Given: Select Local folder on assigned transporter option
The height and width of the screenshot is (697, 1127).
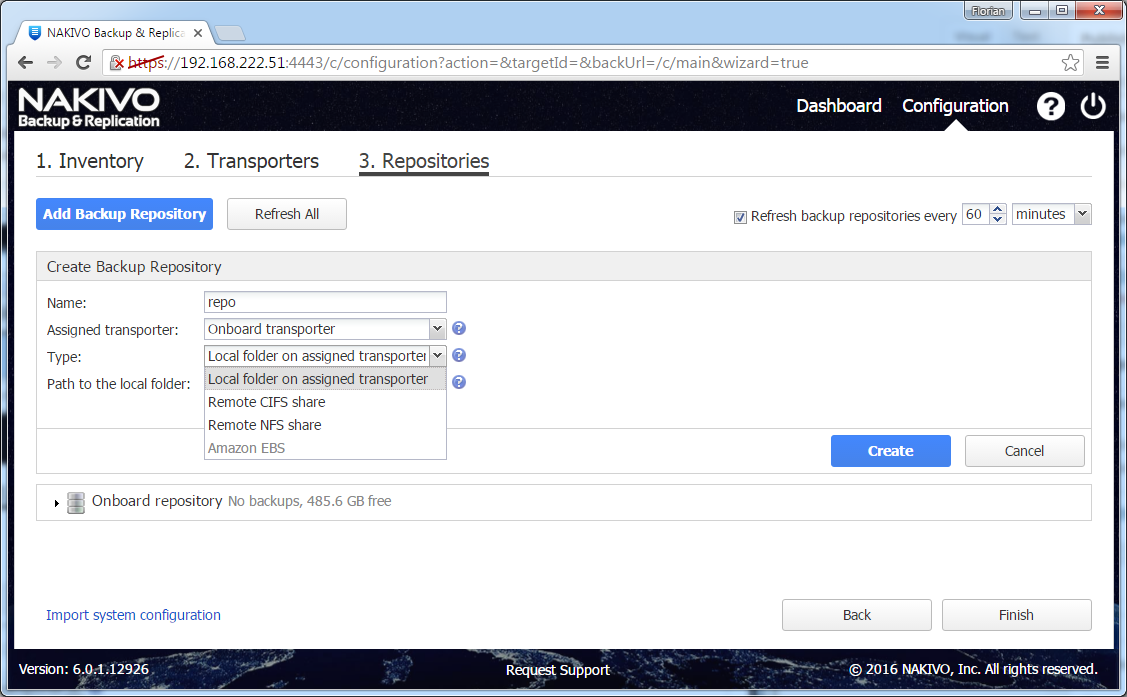Looking at the screenshot, I should pos(325,379).
